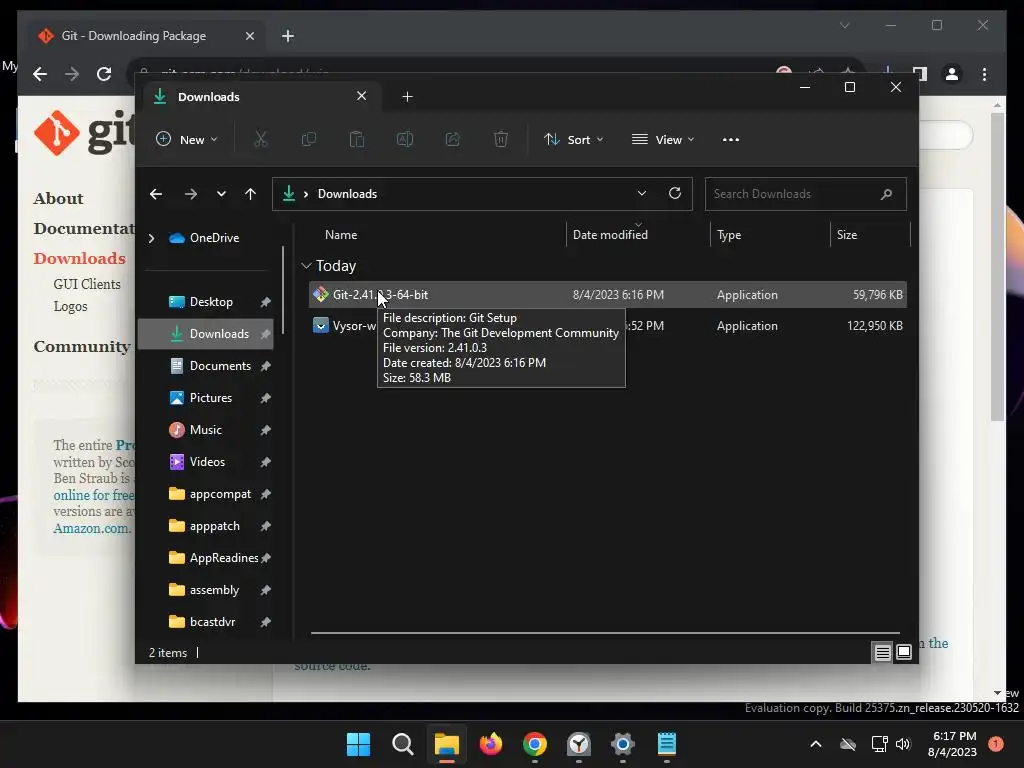Viewport: 1024px width, 768px height.
Task: Go forward in File Explorer navigation
Action: tap(191, 194)
